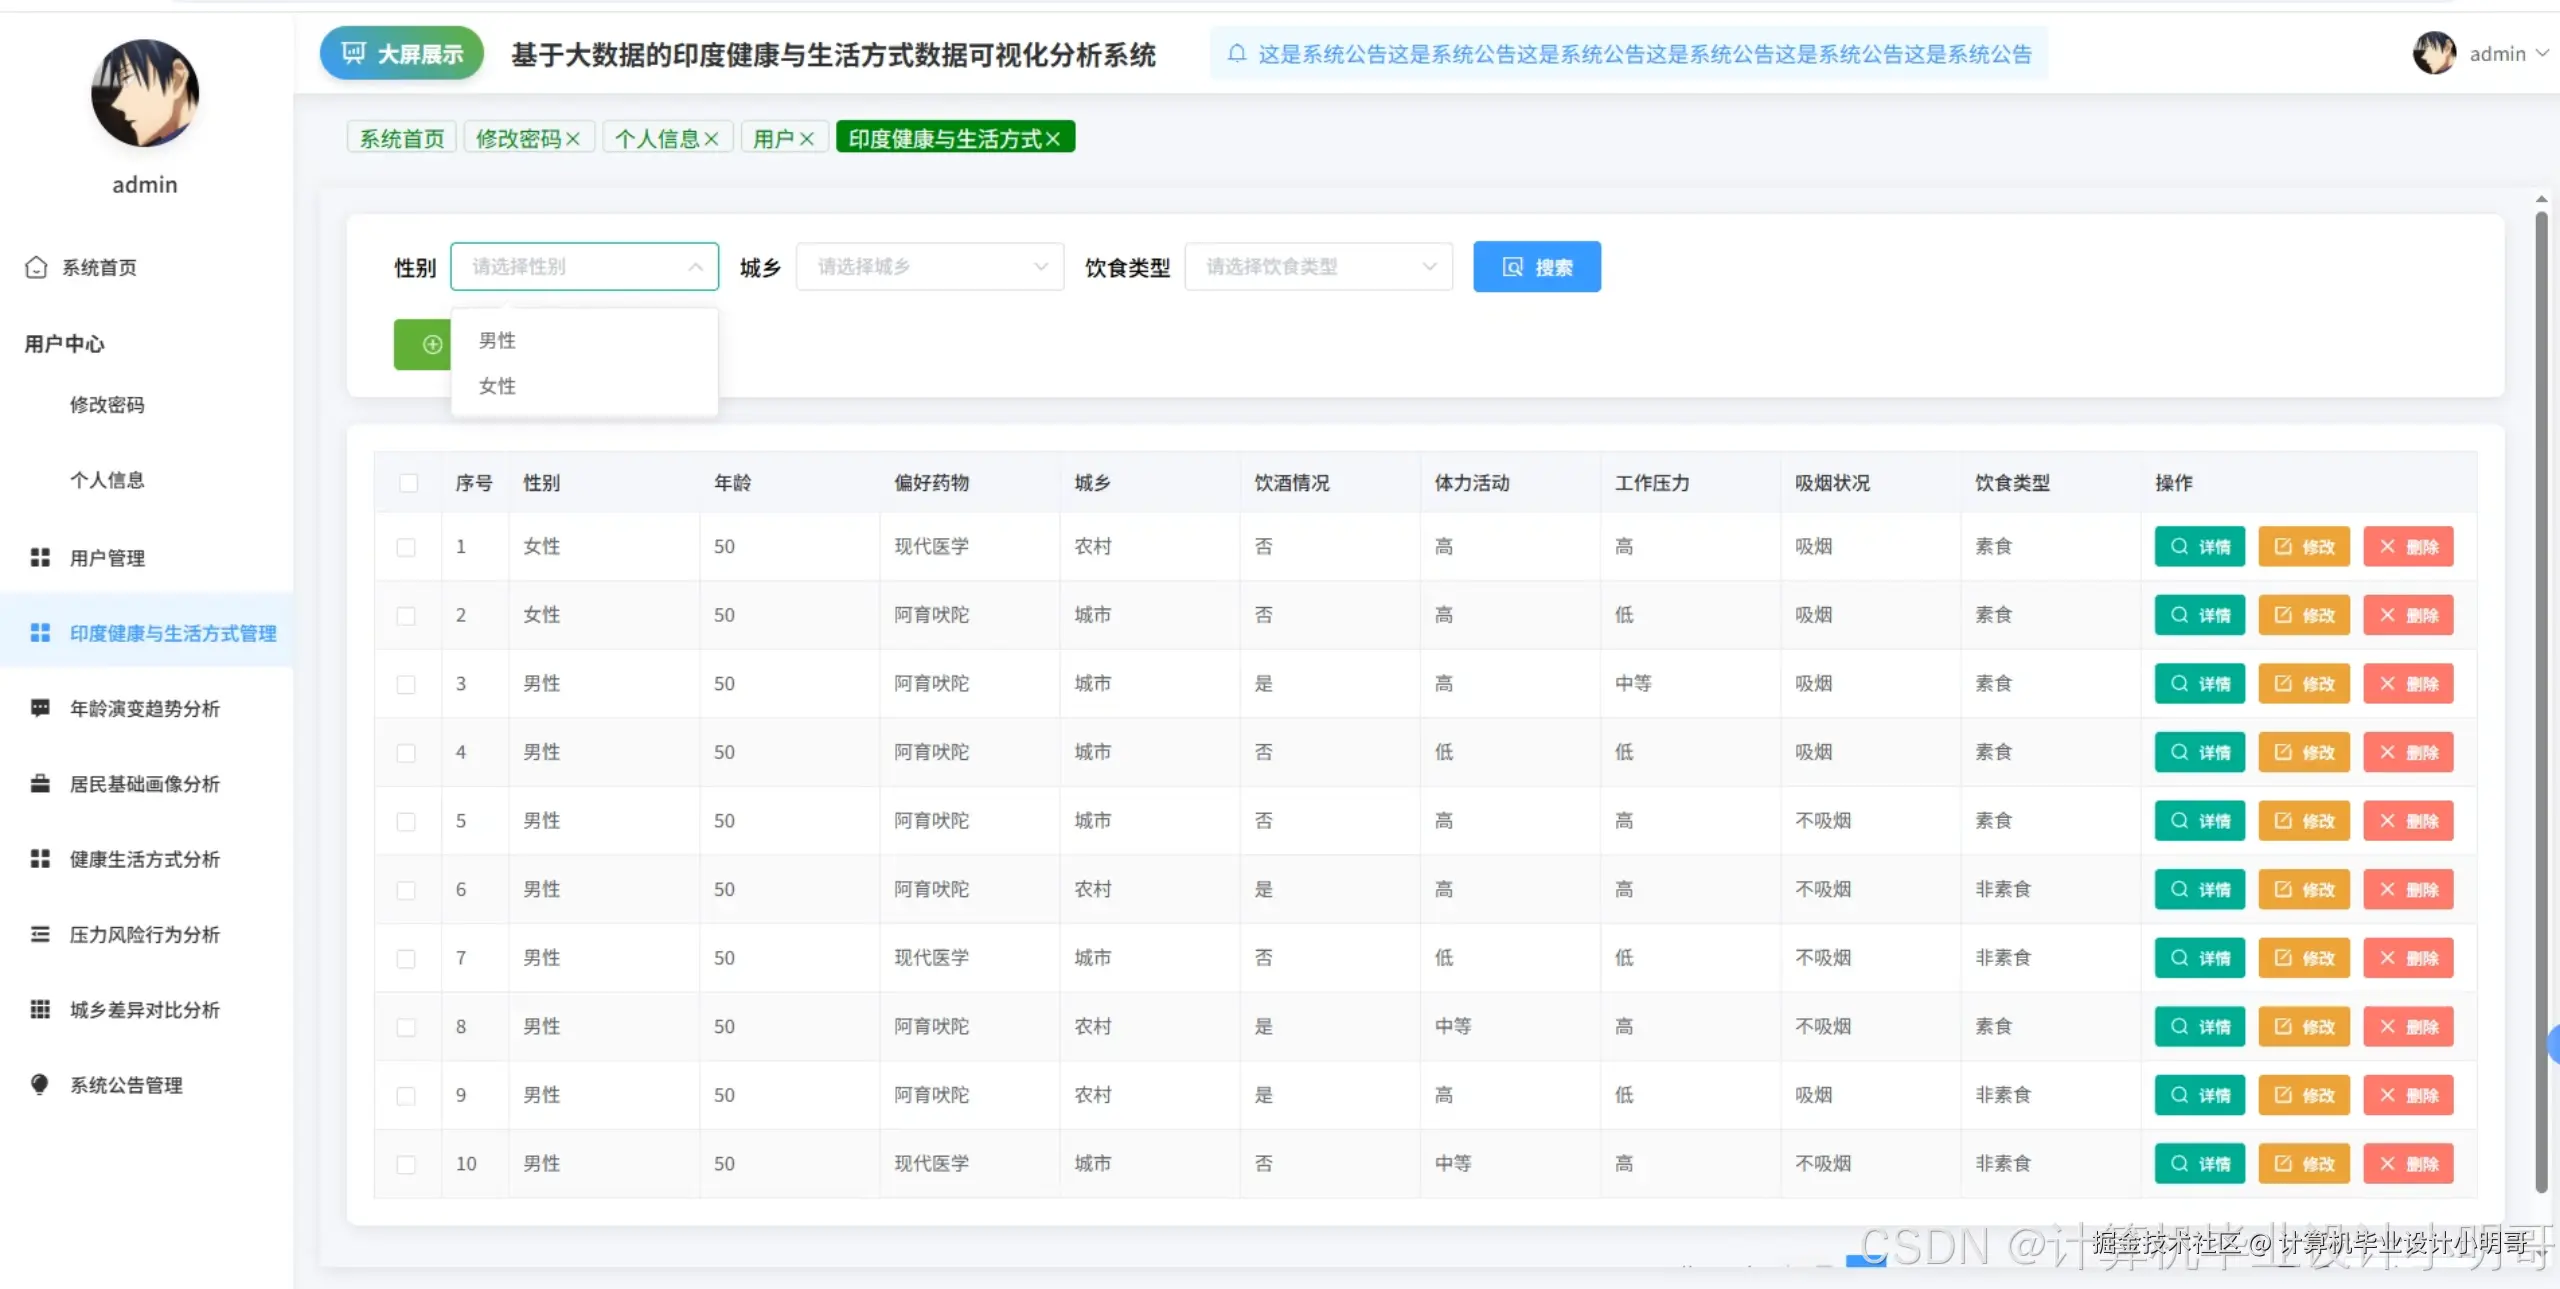Click the 搜索 search button

point(1537,266)
